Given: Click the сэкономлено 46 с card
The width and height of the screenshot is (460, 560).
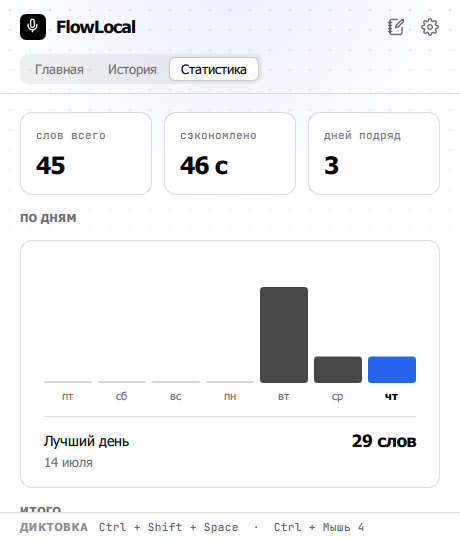Looking at the screenshot, I should coord(230,154).
